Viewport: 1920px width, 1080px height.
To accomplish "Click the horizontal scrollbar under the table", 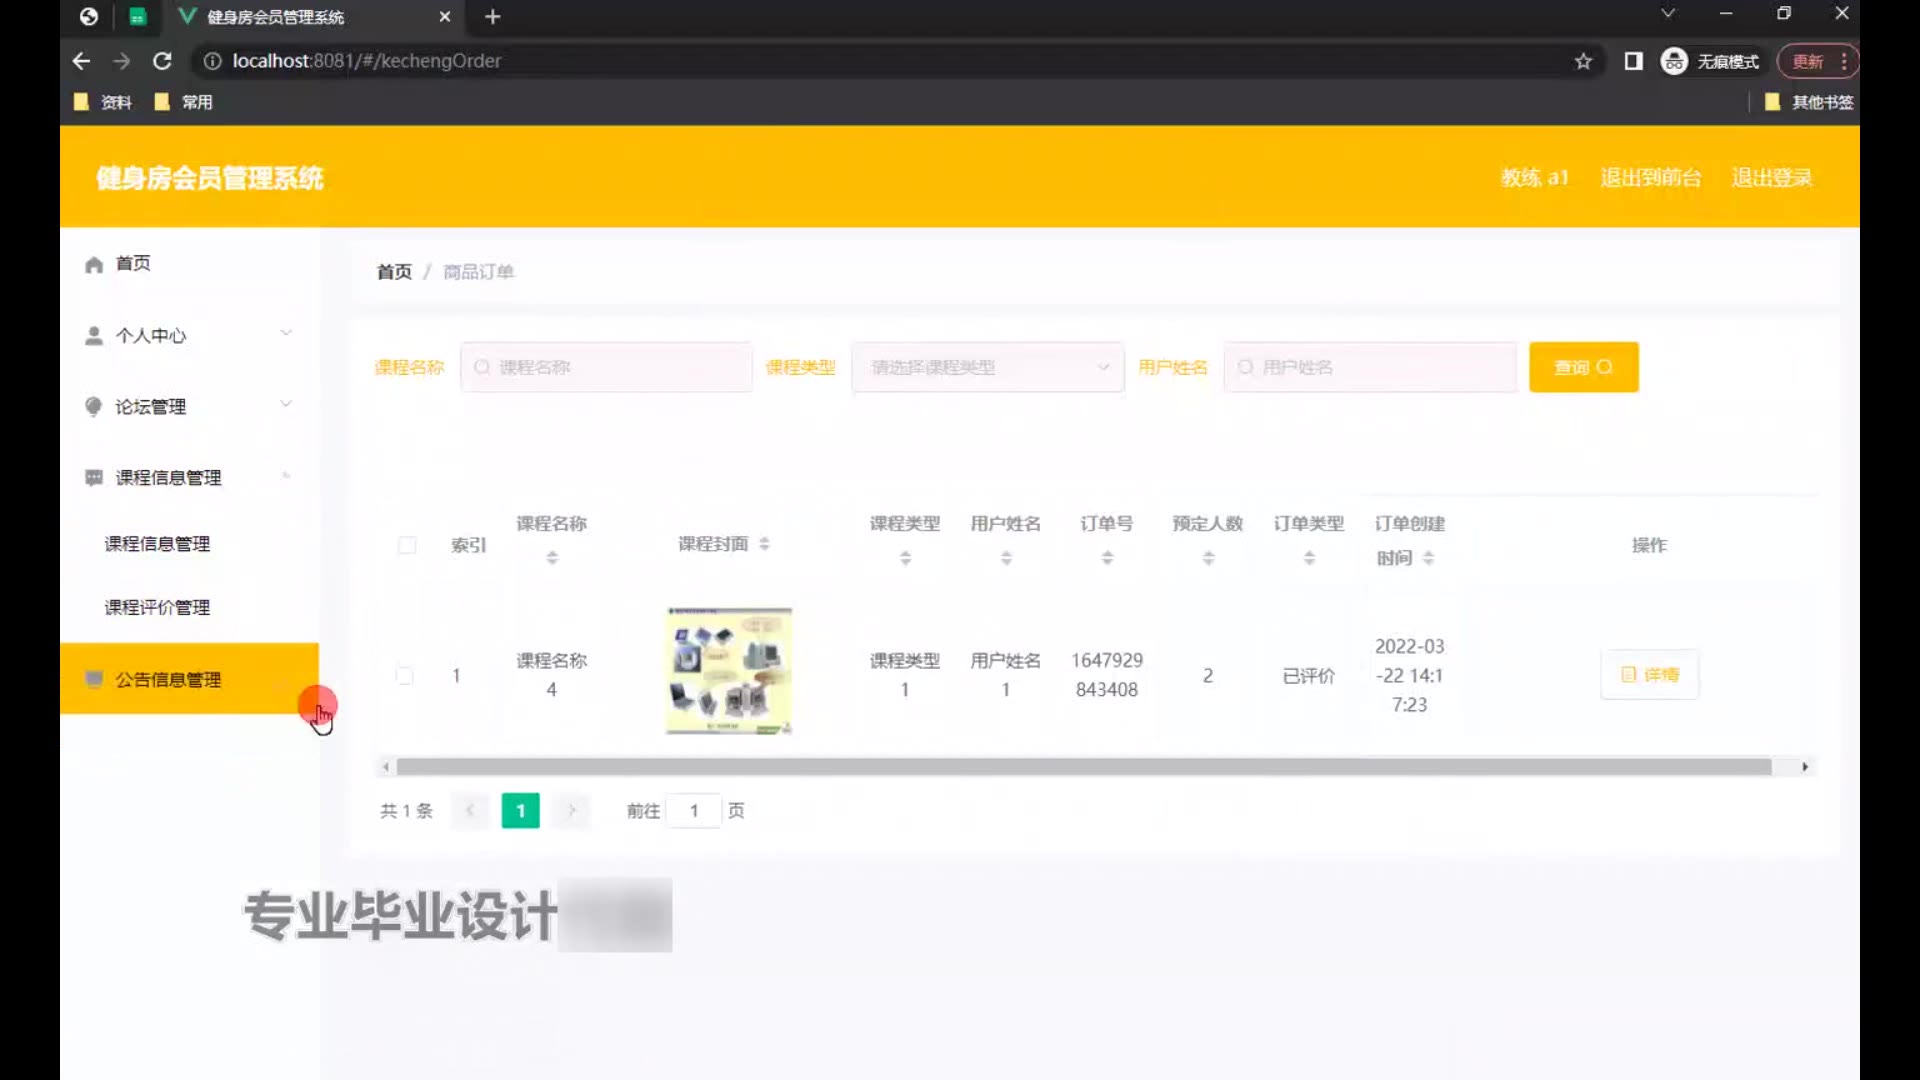I will [x=1083, y=767].
